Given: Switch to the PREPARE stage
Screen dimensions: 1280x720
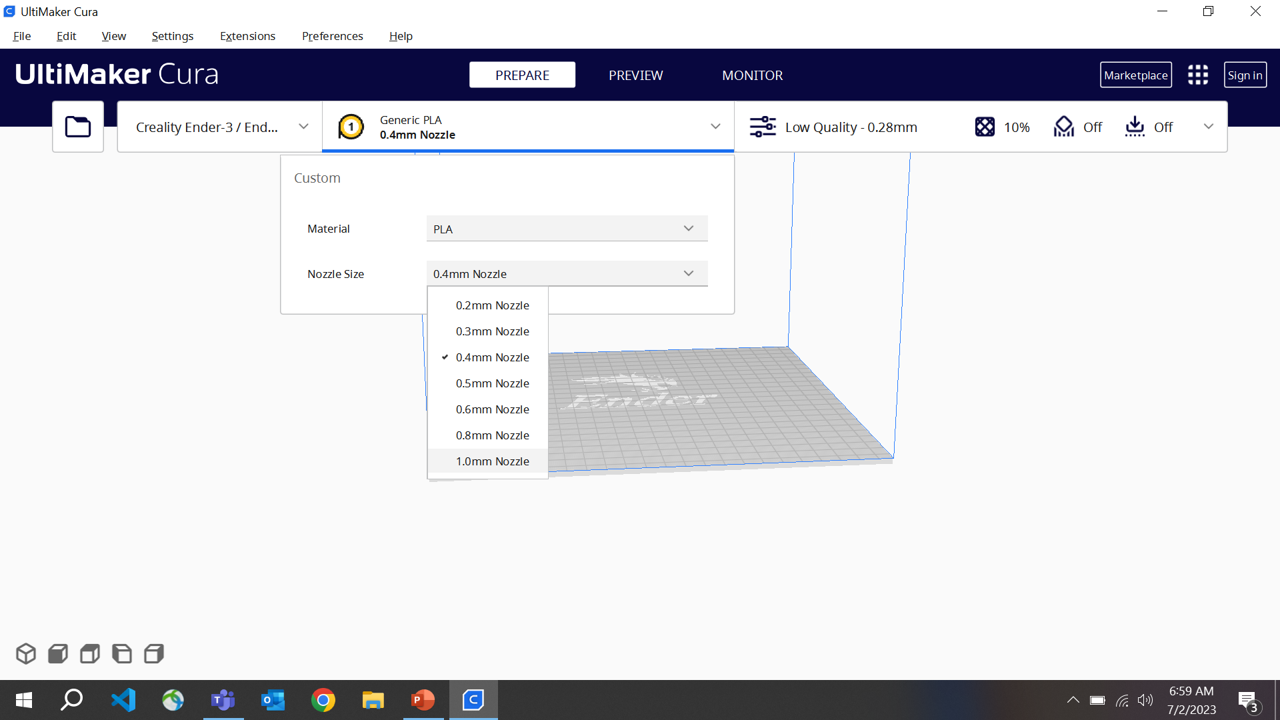Looking at the screenshot, I should click(x=522, y=75).
